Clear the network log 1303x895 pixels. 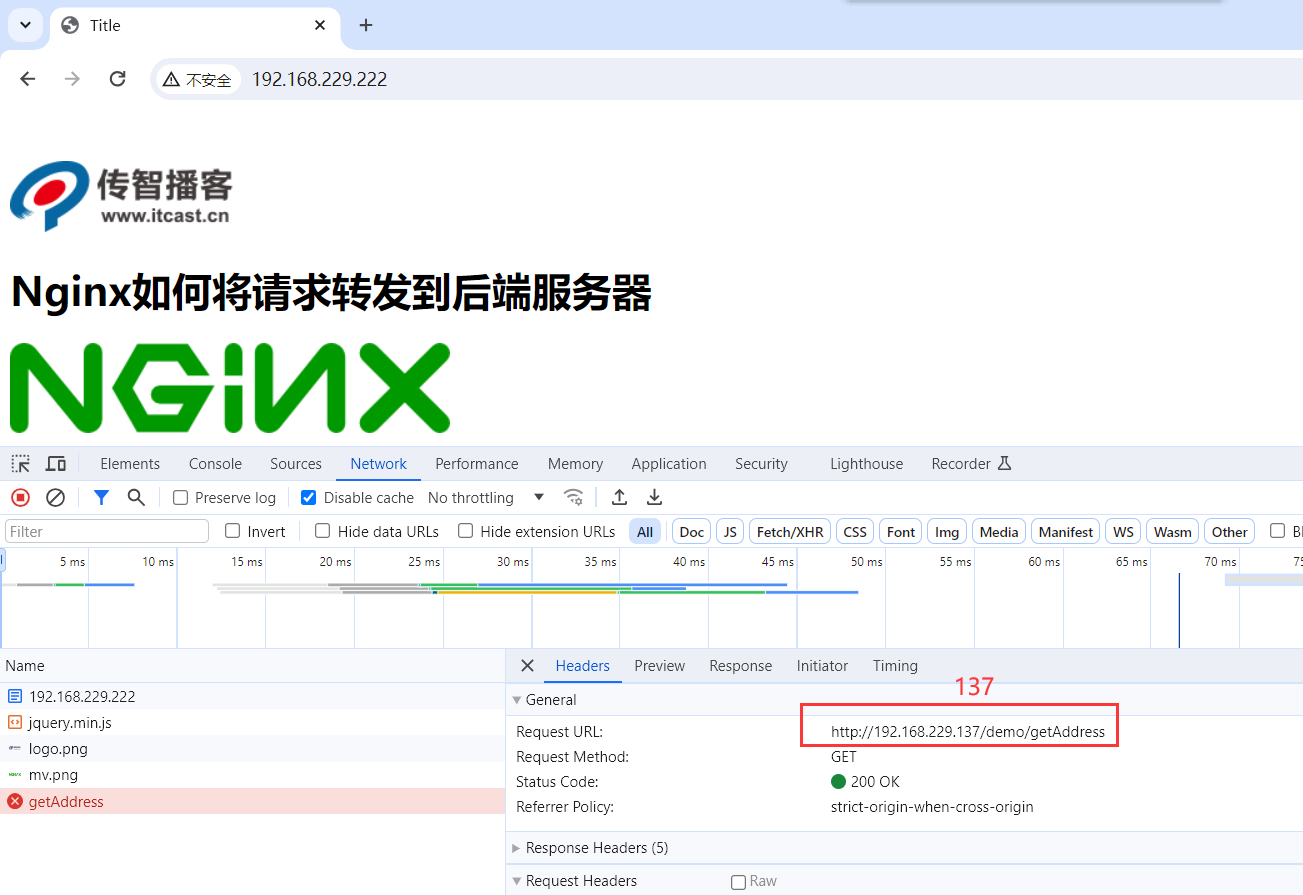pos(56,497)
